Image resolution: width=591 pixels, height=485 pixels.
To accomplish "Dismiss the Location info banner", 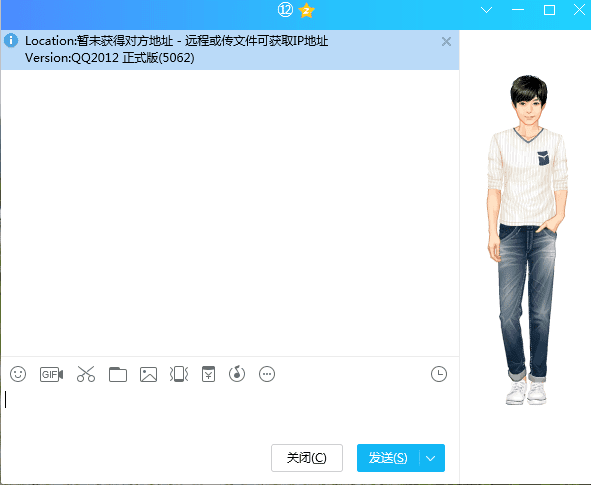I will click(446, 41).
